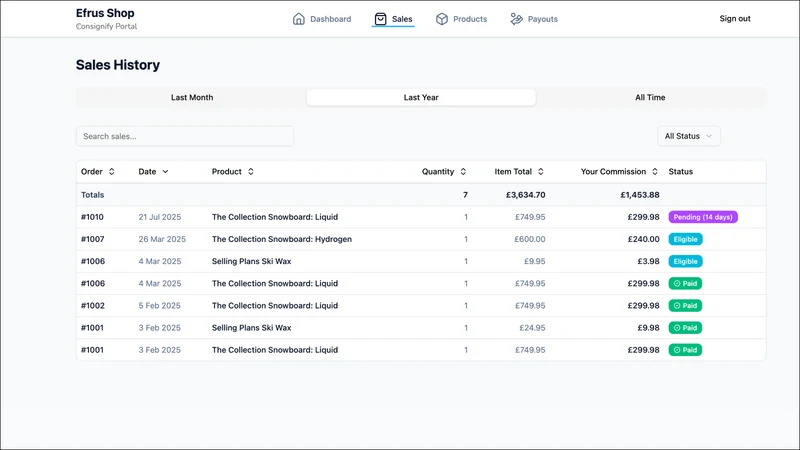Click the Sales History heading
800x450 pixels.
point(118,65)
